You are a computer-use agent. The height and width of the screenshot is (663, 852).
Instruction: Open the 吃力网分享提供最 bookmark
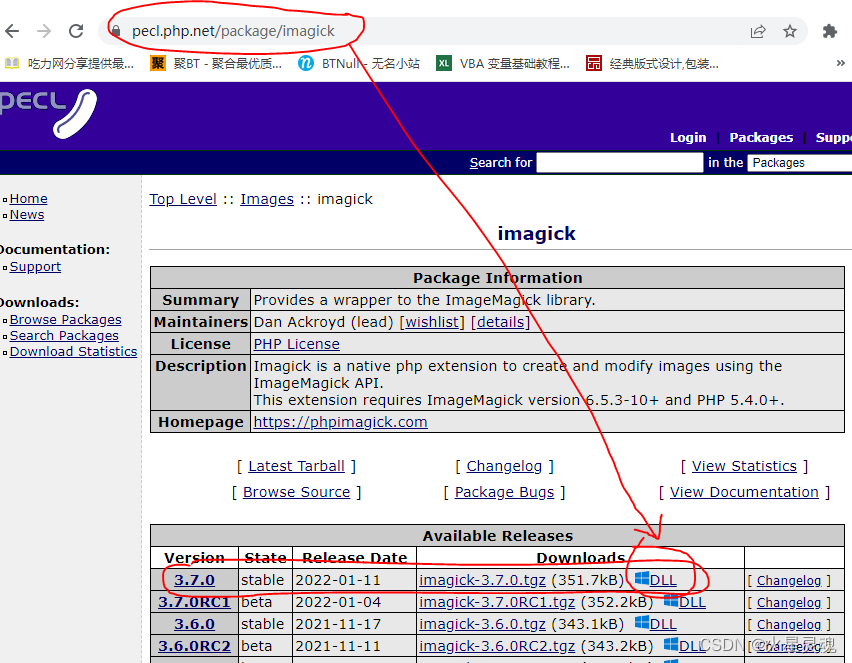(70, 64)
